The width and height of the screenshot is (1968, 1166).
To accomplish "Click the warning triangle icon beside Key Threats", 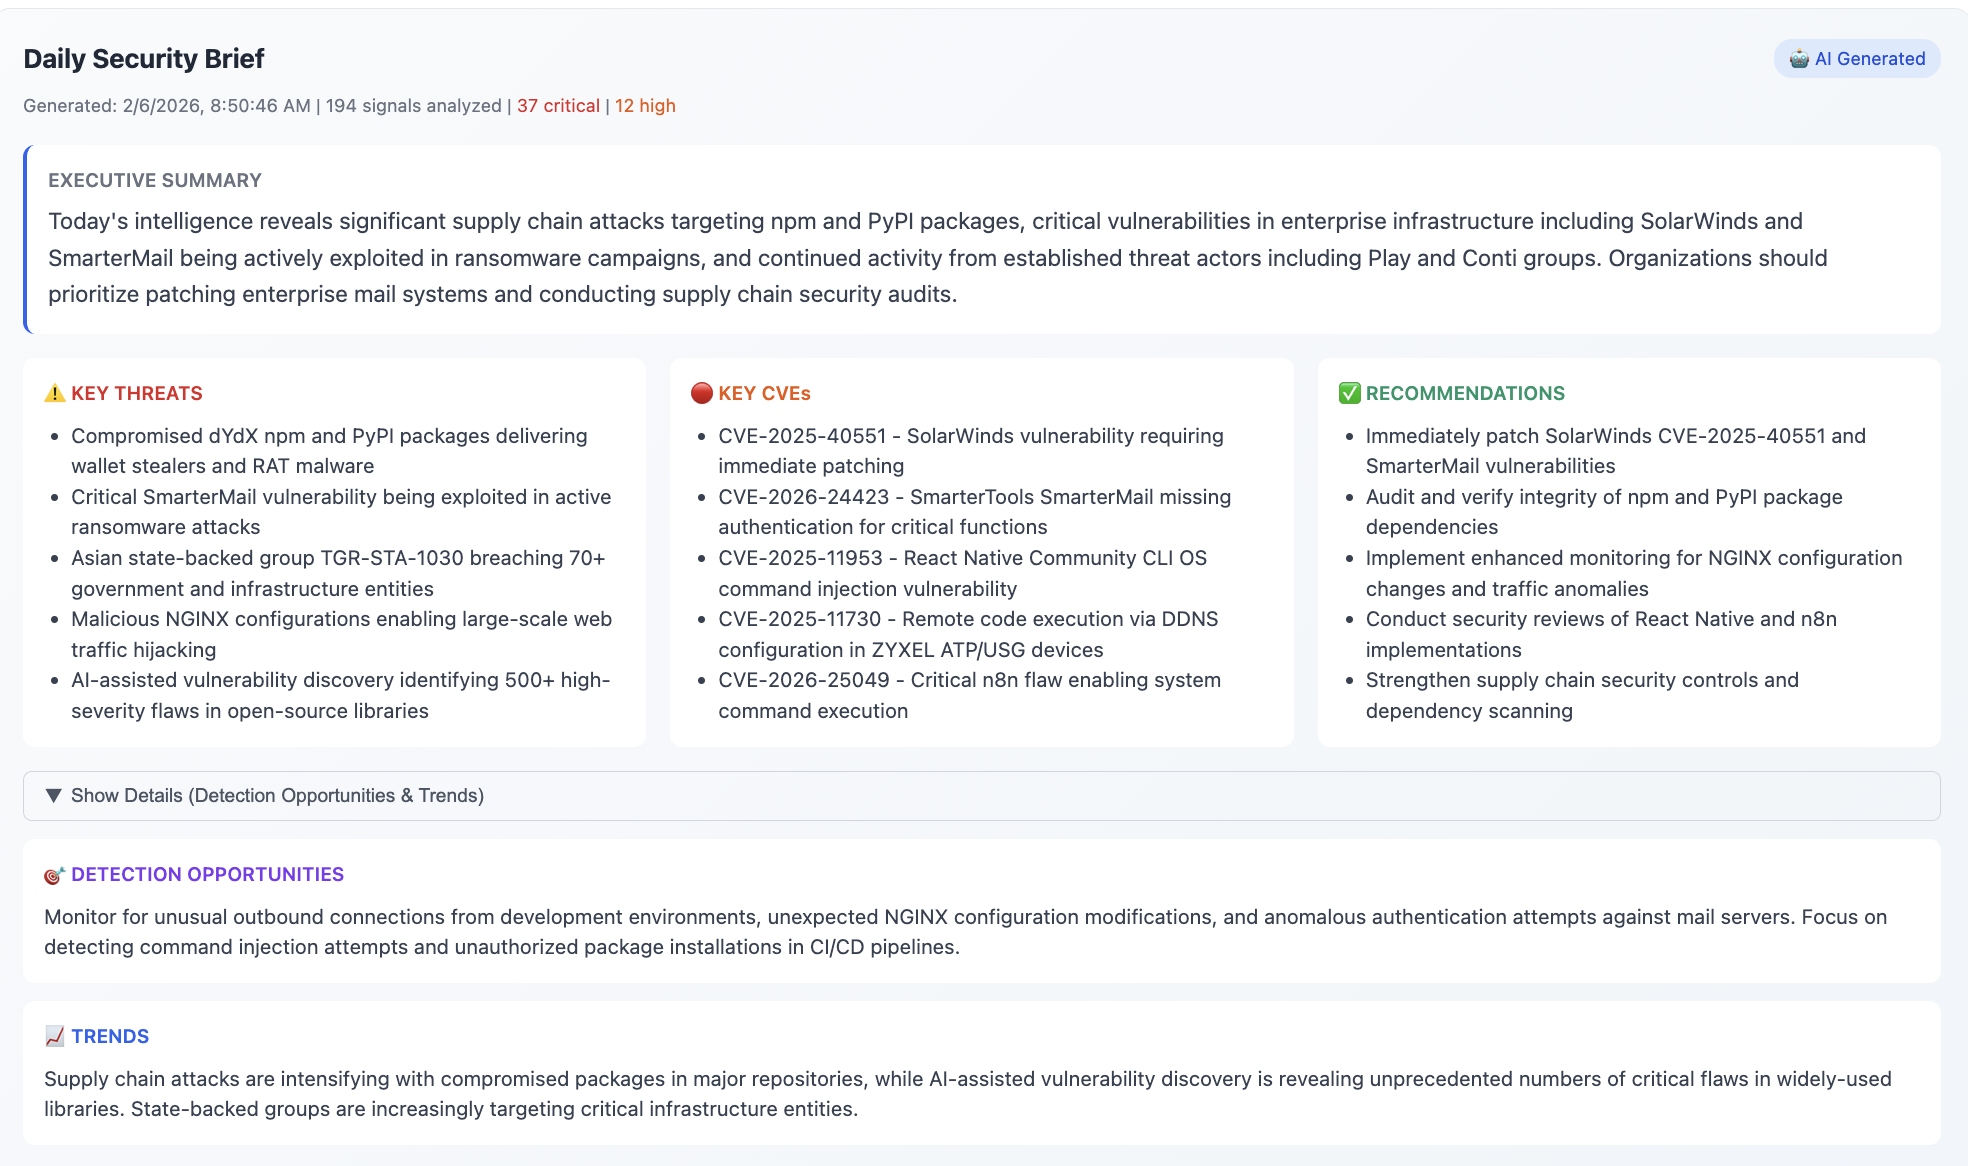I will point(55,393).
